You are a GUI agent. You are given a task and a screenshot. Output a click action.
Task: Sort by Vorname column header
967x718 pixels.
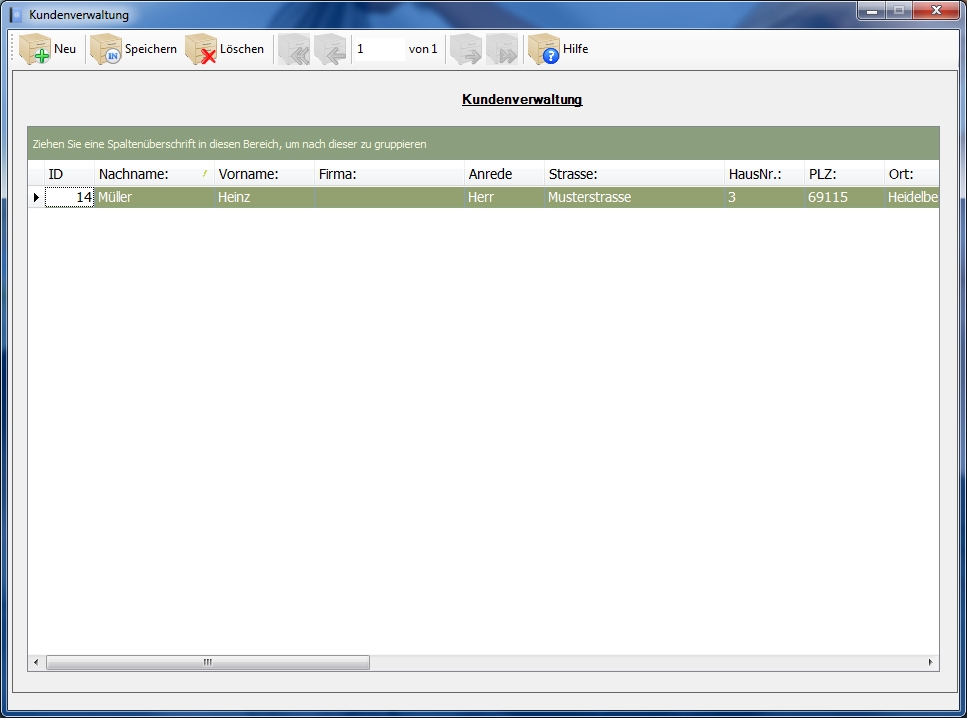pos(248,174)
